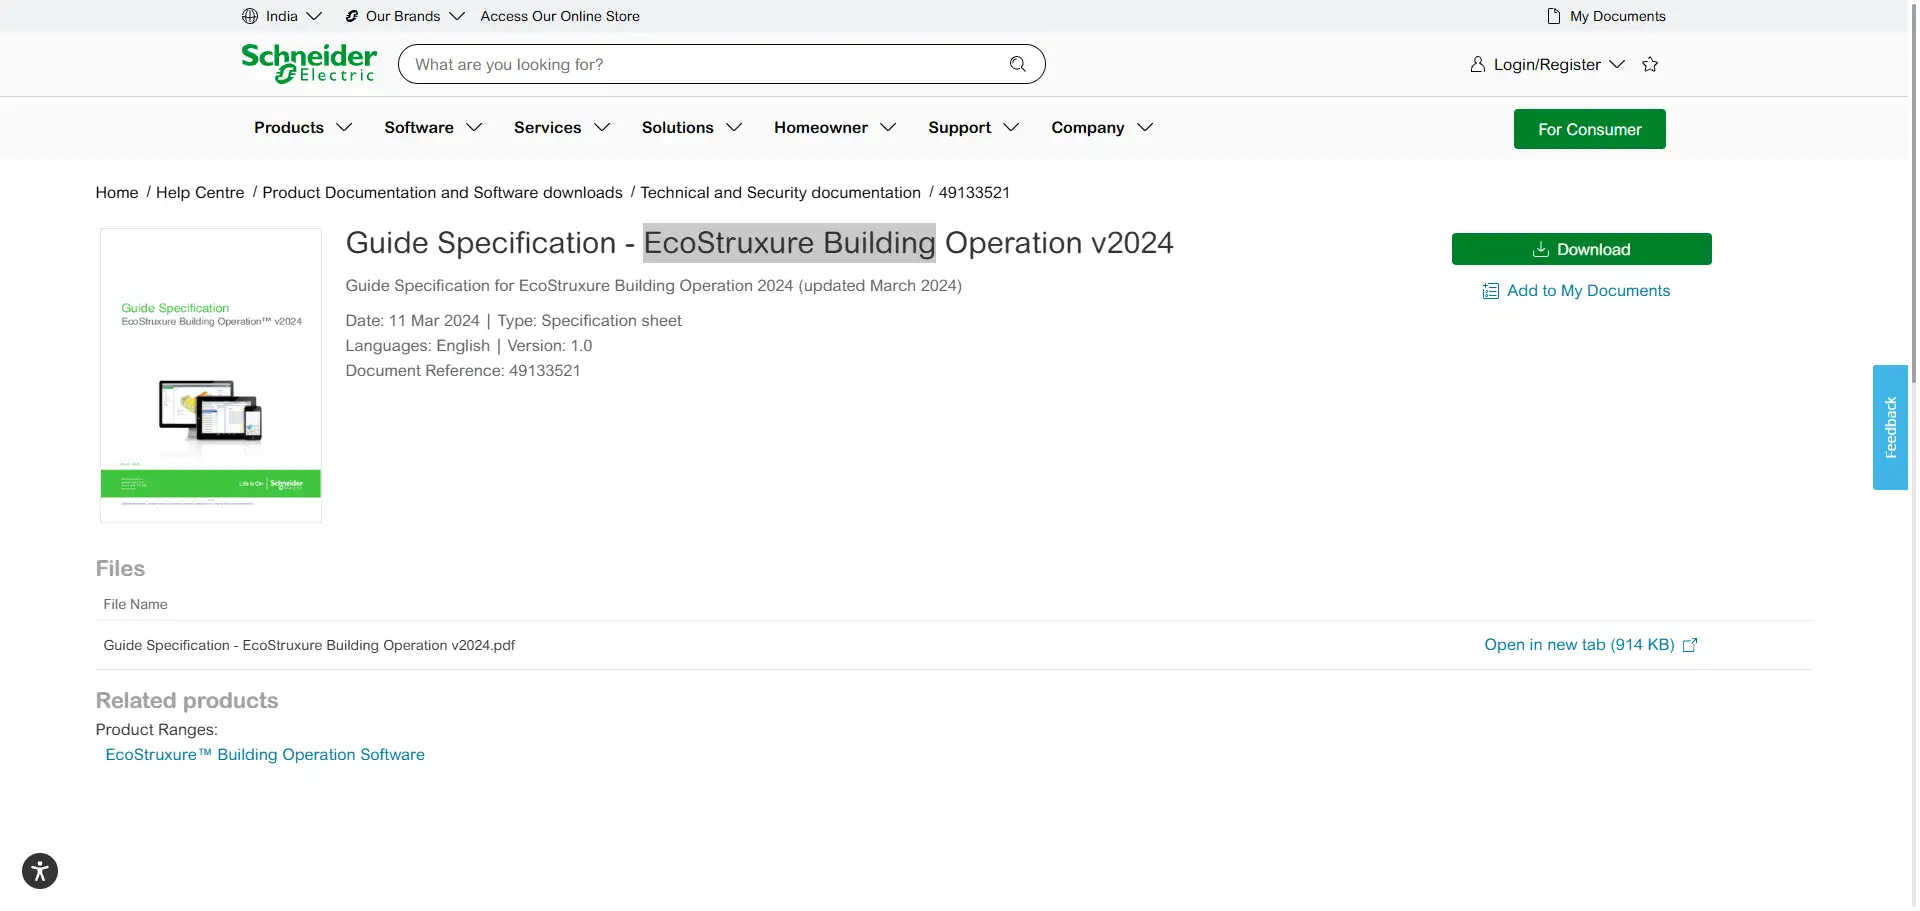Image resolution: width=1920 pixels, height=911 pixels.
Task: Open the accessibility options icon
Action: [40, 871]
